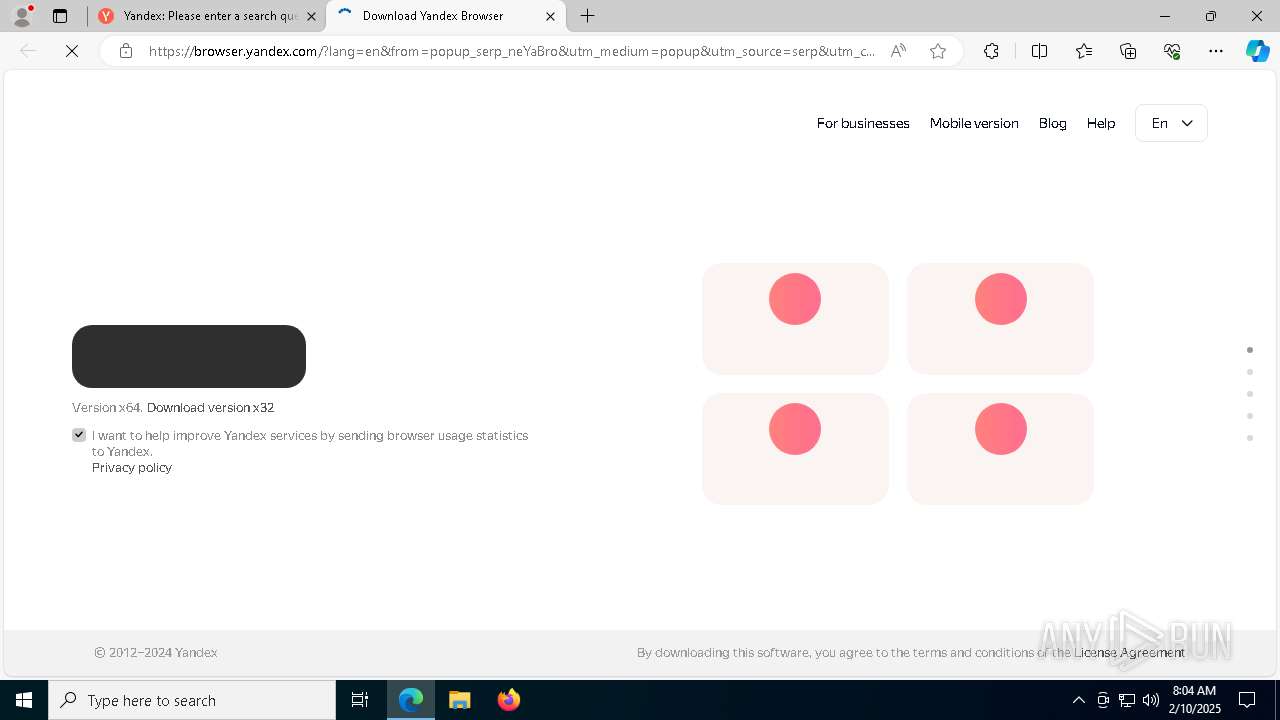Open the notification center icon
Image resolution: width=1280 pixels, height=720 pixels.
(1247, 700)
